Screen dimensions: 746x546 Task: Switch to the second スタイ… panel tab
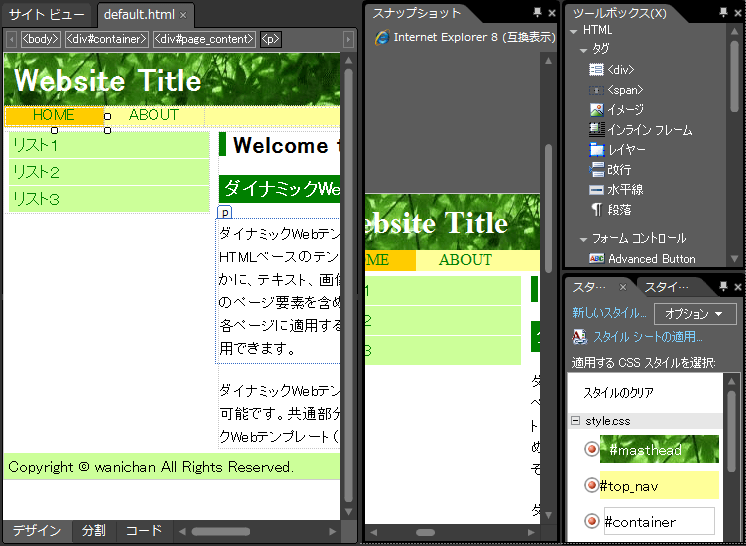[667, 287]
